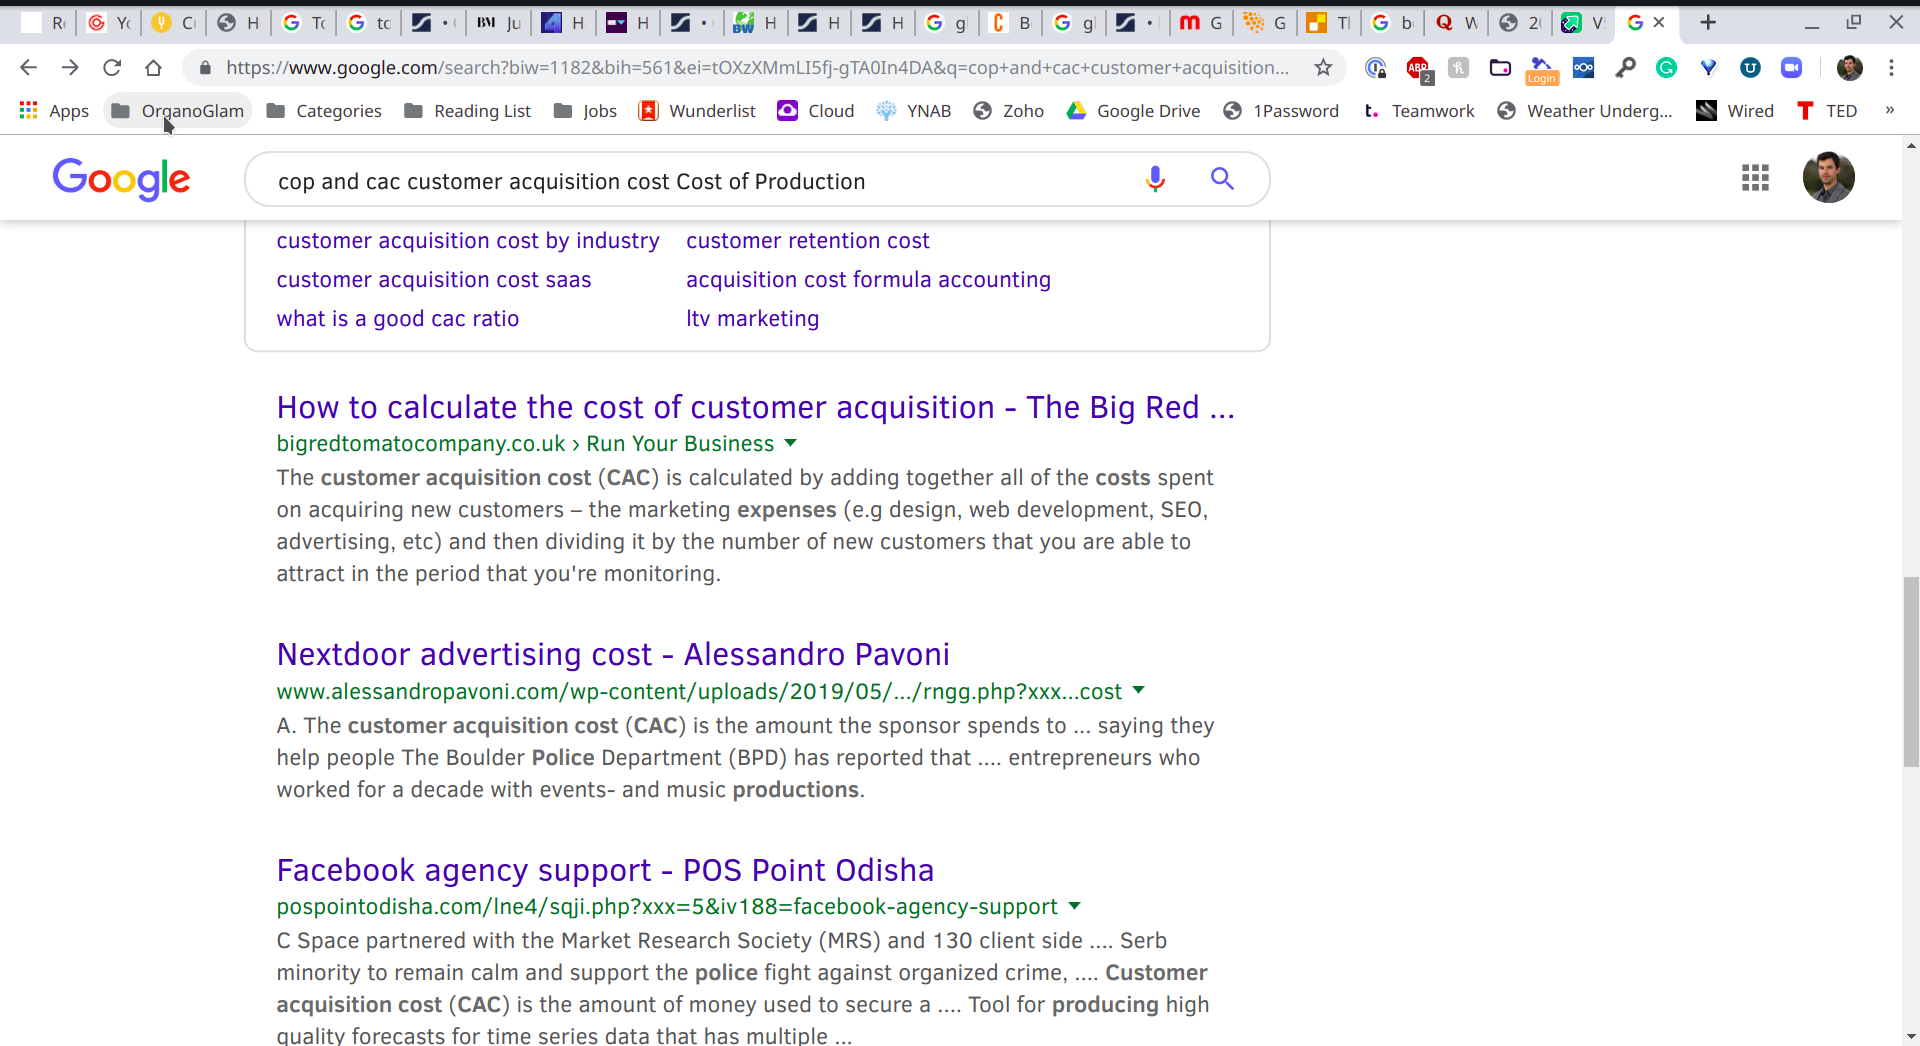Screen dimensions: 1920x1046
Task: Reload the current page
Action: [112, 67]
